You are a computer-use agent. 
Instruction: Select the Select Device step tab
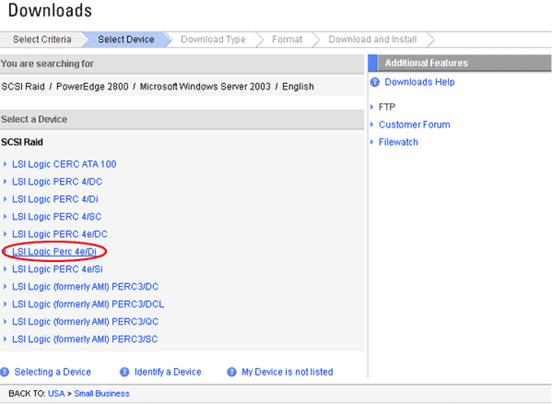[126, 39]
